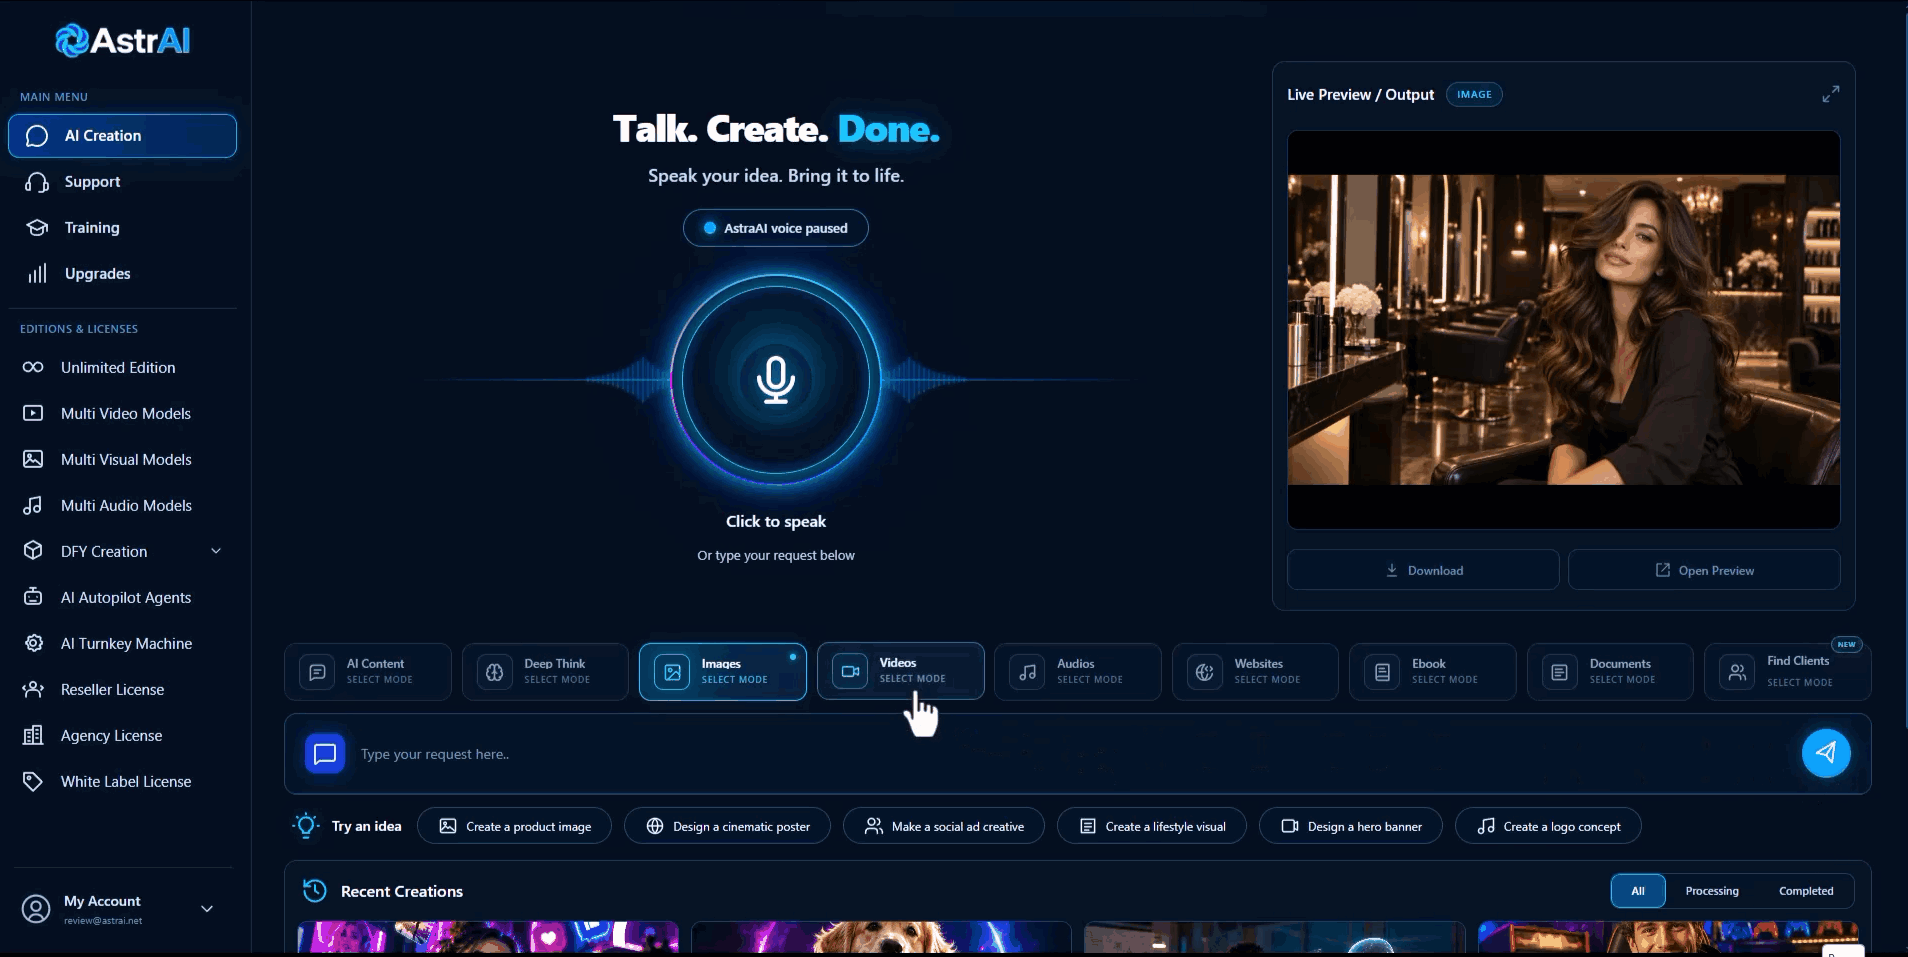
Task: Choose the 'Make a social ad creative' idea
Action: pyautogui.click(x=944, y=826)
